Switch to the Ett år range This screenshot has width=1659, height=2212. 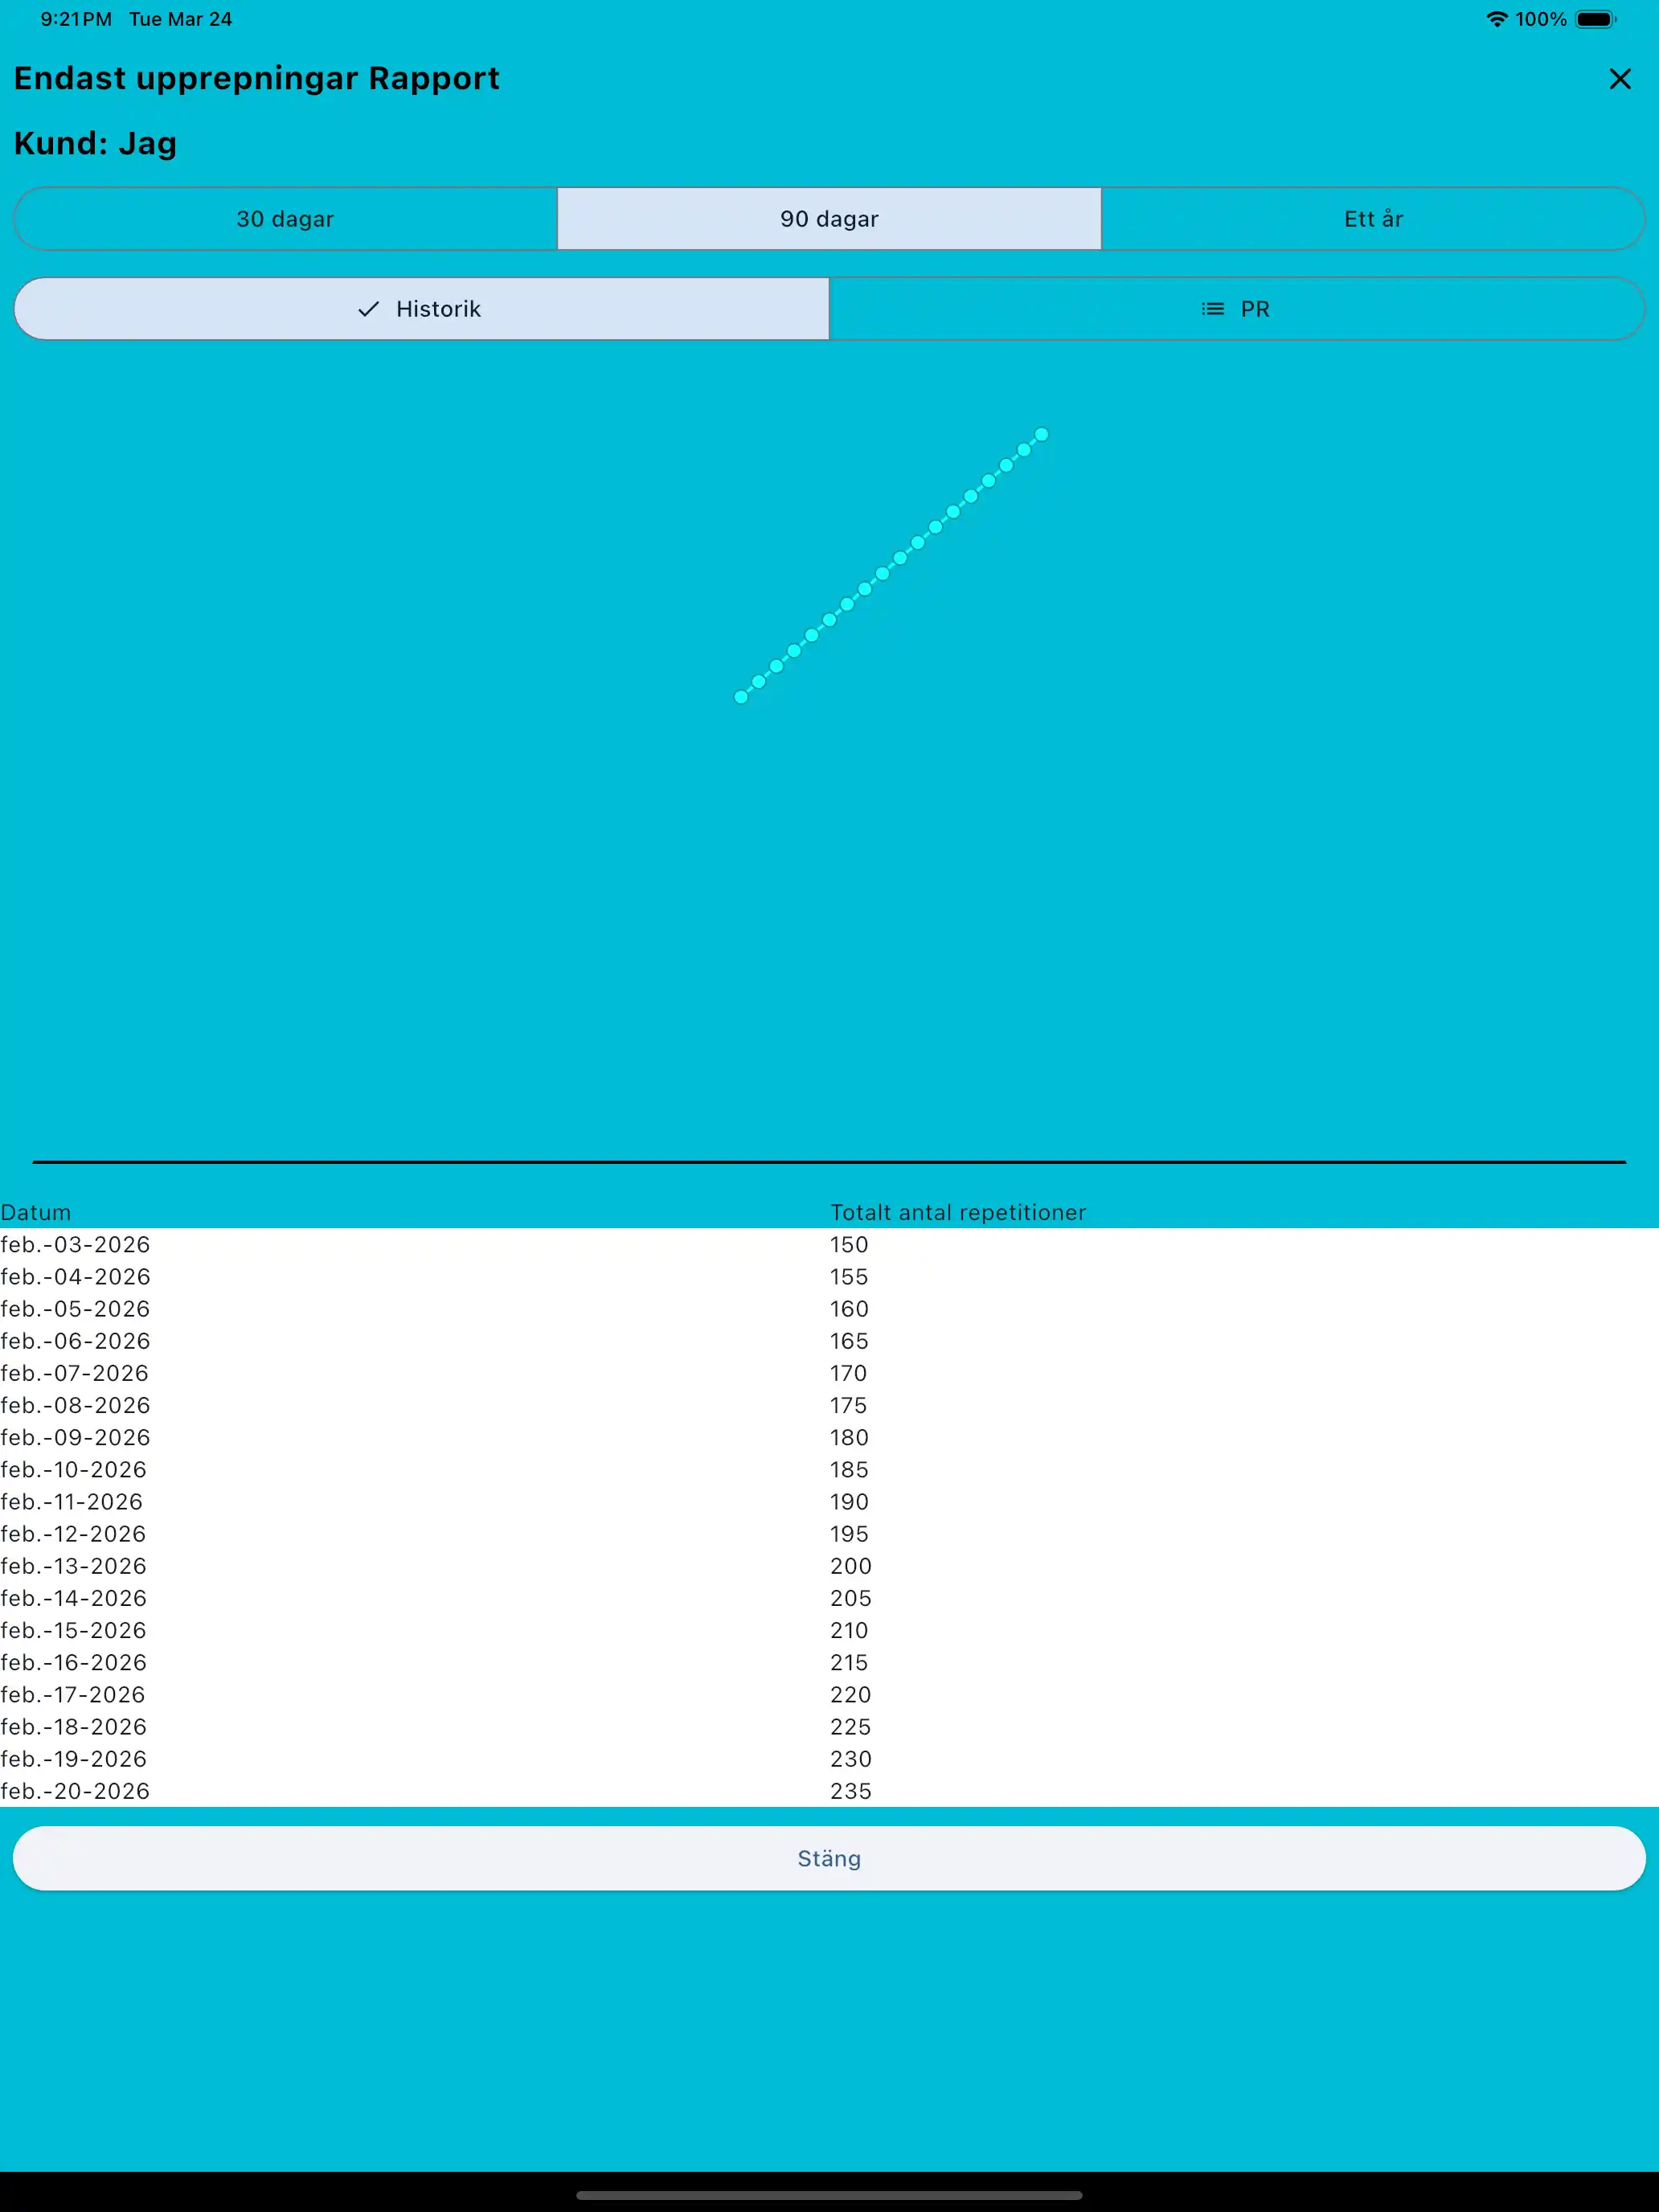click(x=1372, y=219)
